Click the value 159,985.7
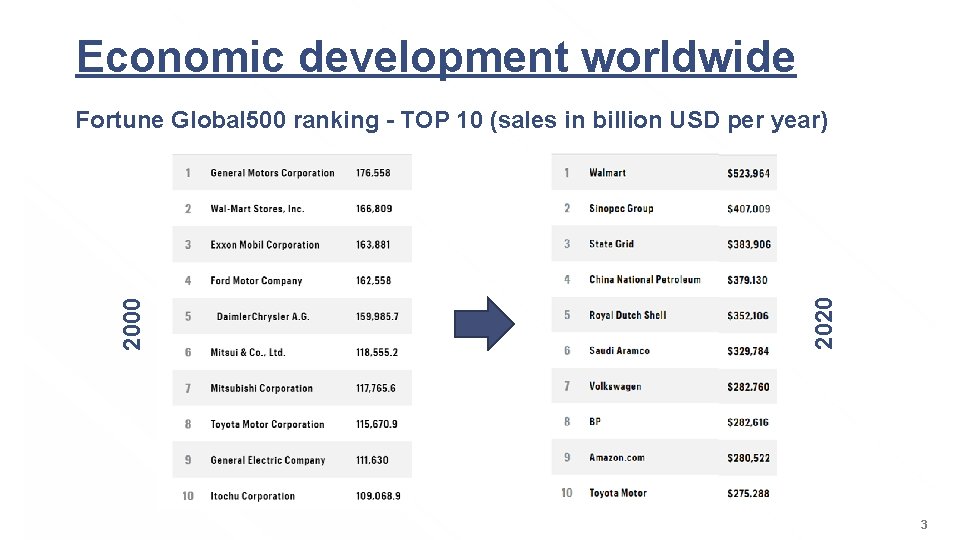Screen dimensions: 960x540 [x=377, y=317]
